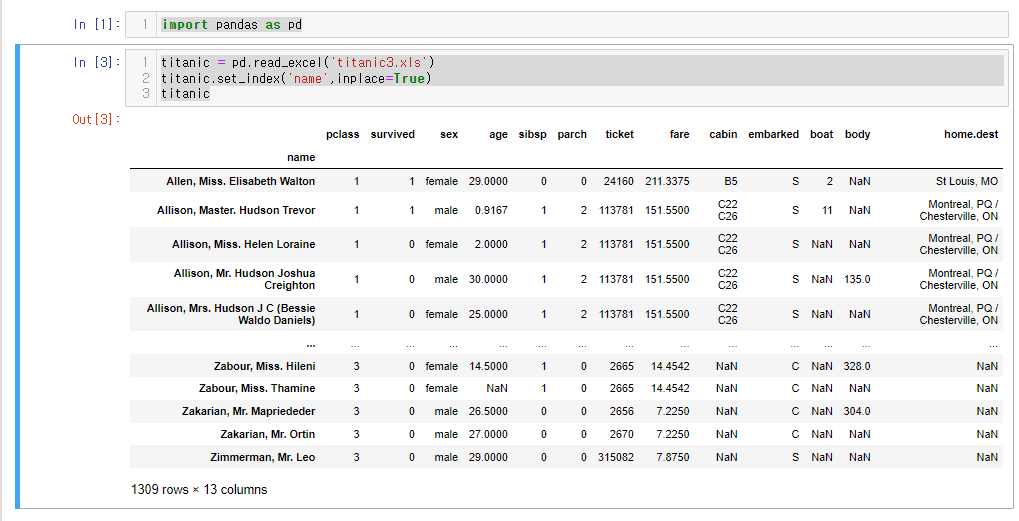Click fare value 7.8750
The image size is (1019, 521).
click(x=673, y=457)
